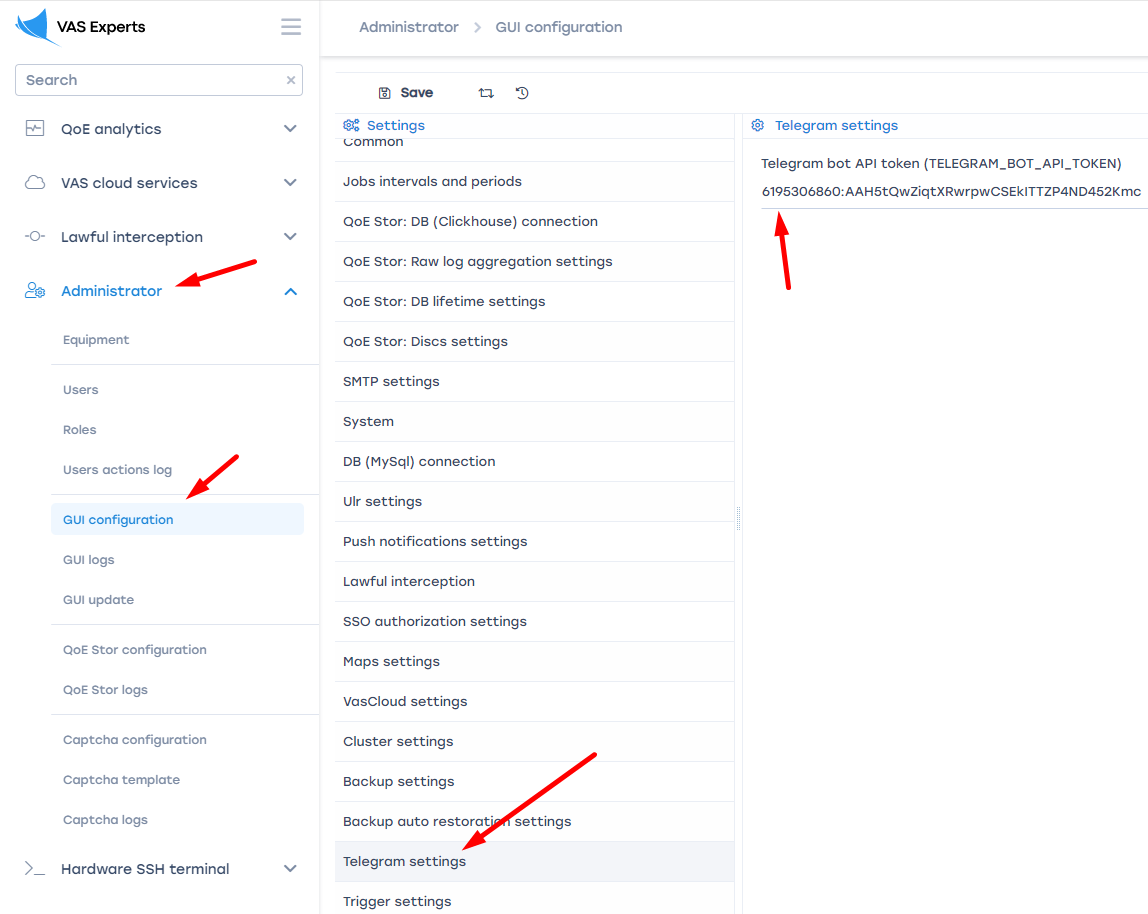Click the VAS cloud services cloud icon

[35, 183]
